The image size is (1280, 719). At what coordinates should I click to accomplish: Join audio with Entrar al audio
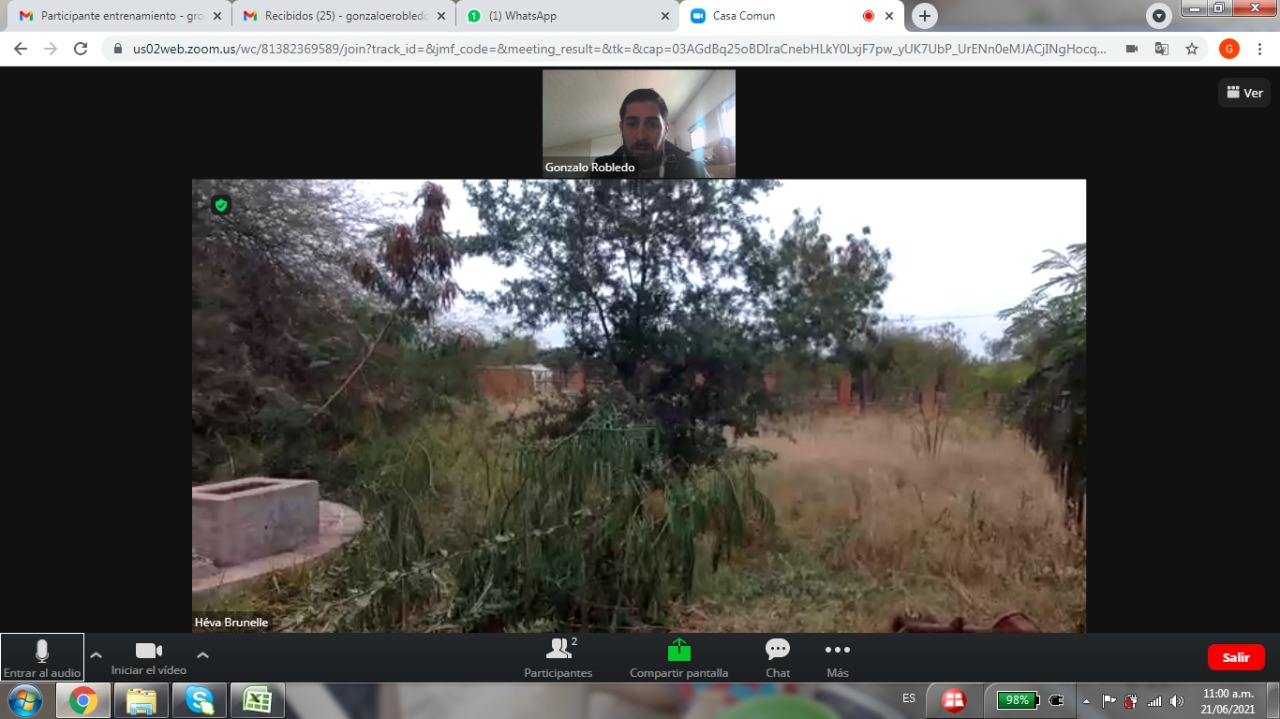click(42, 657)
